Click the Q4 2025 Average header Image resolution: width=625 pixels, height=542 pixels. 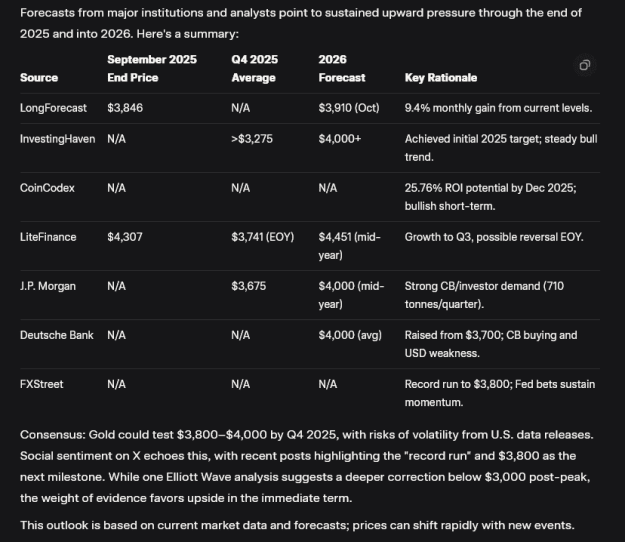[x=255, y=69]
